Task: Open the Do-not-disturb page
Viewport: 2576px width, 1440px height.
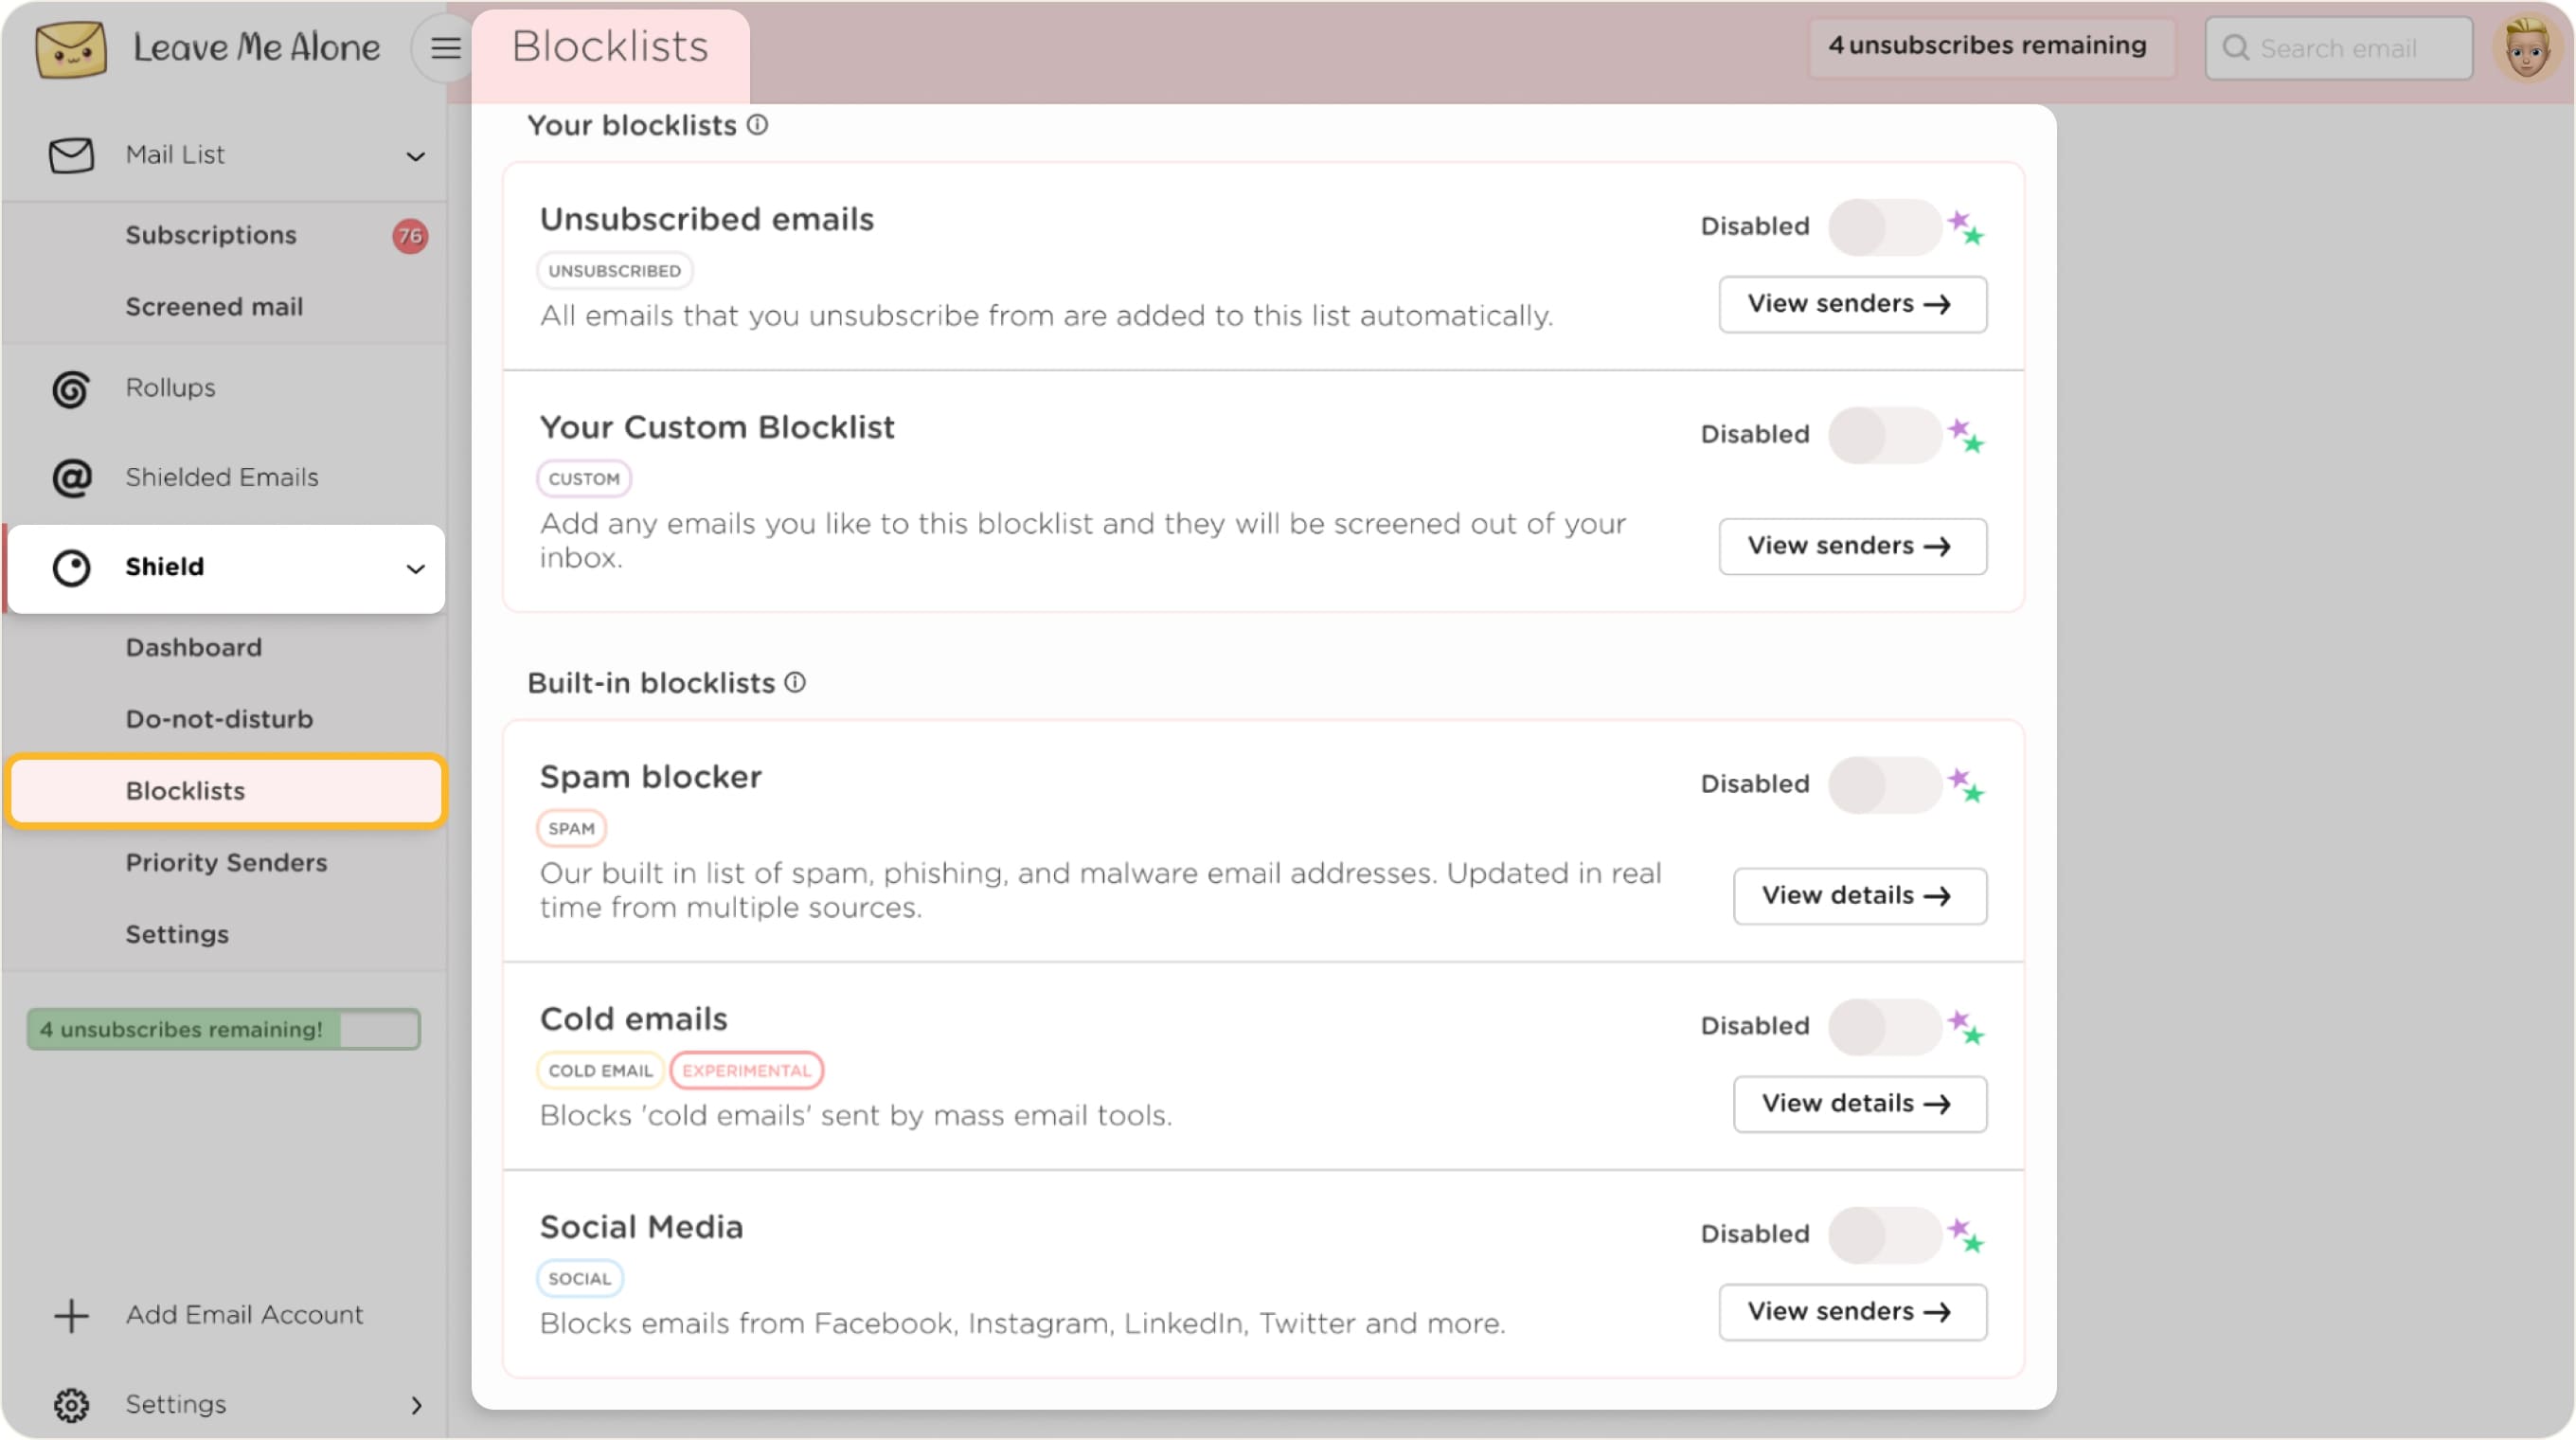Action: [220, 718]
